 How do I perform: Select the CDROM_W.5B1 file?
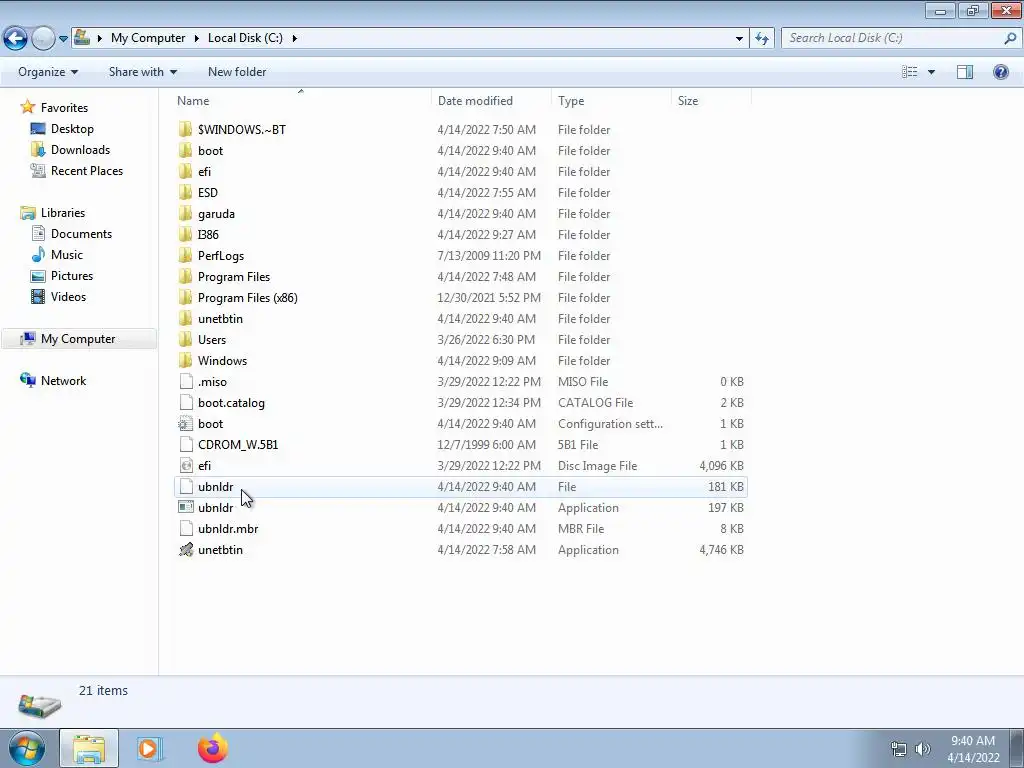point(238,445)
